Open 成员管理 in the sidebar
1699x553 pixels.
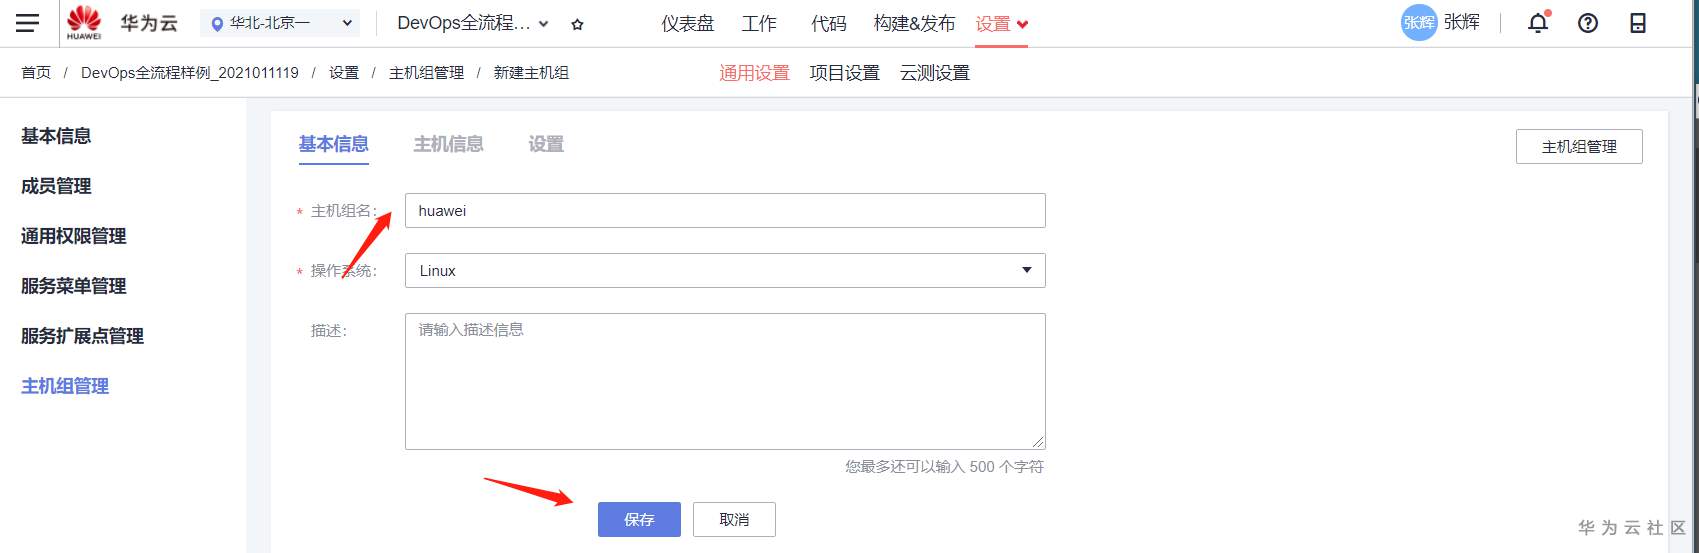click(56, 186)
